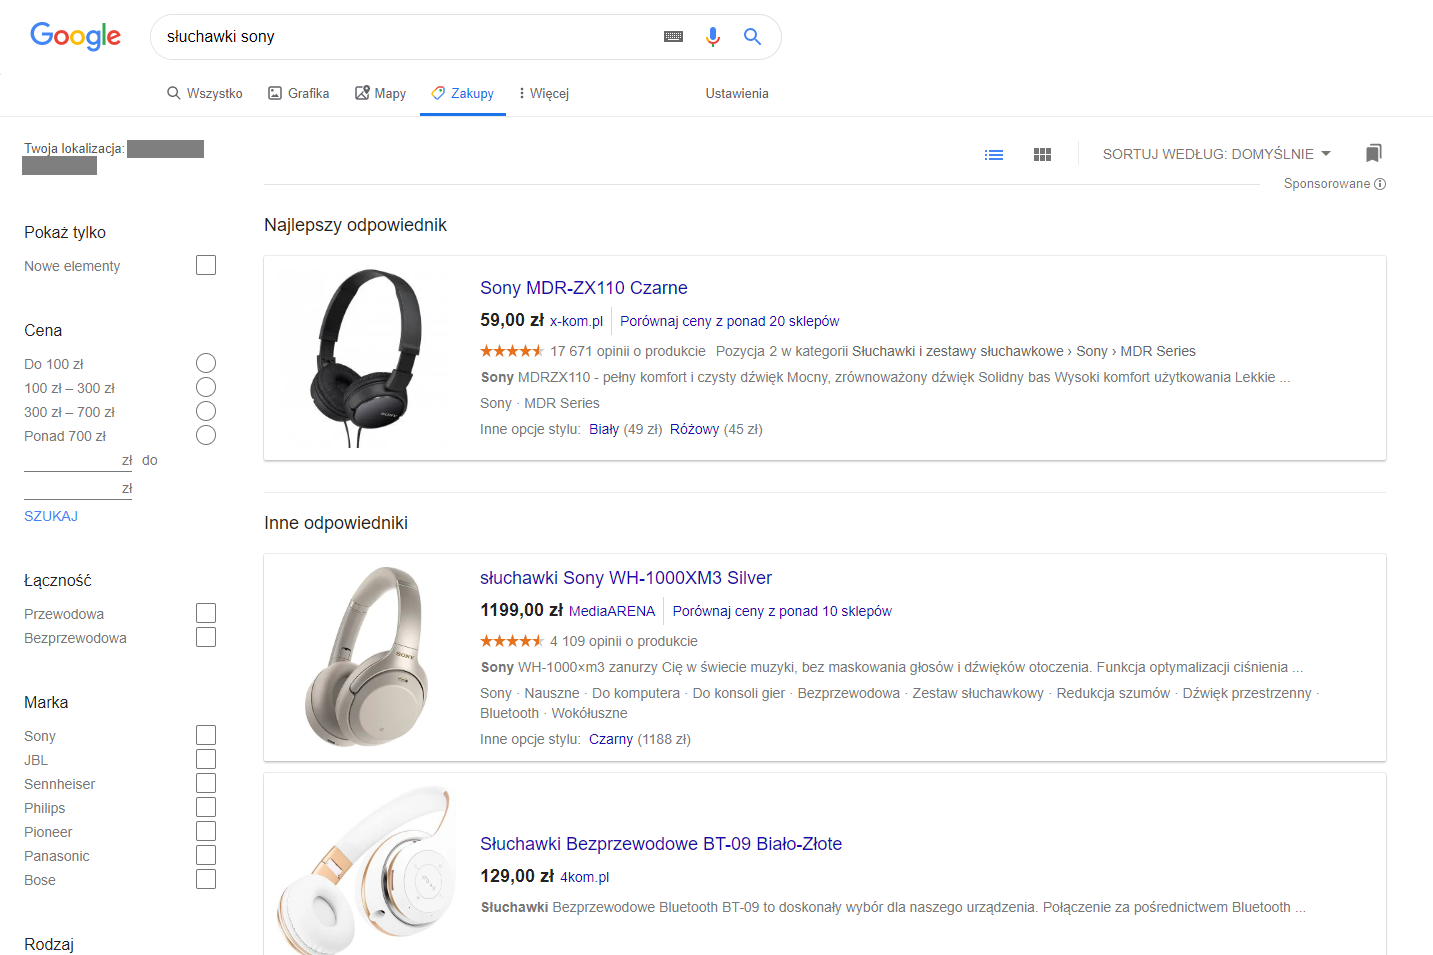Open the Sortuj według dropdown
This screenshot has height=955, width=1433.
(x=1216, y=154)
